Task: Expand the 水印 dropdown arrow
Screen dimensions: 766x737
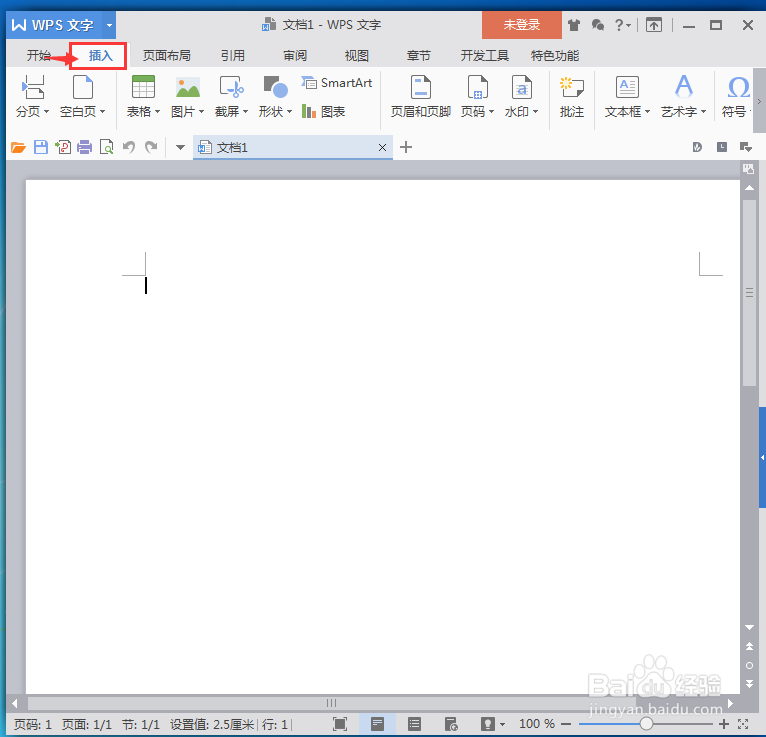Action: (x=535, y=112)
